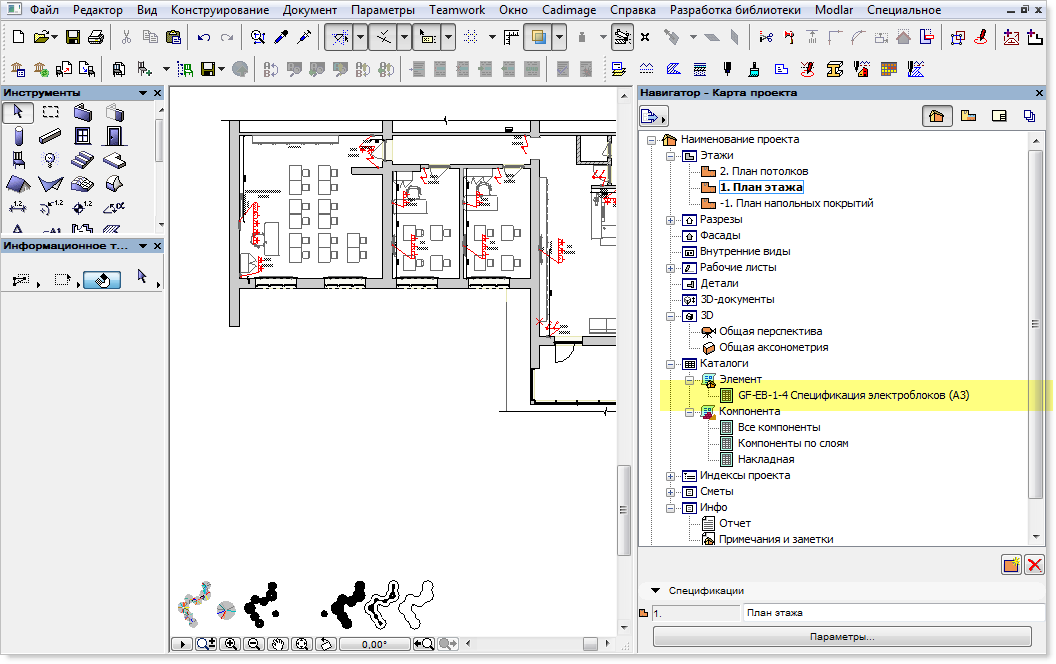The width and height of the screenshot is (1056, 664).
Task: Zoom out with minus magnifier at bottom
Action: tap(254, 644)
